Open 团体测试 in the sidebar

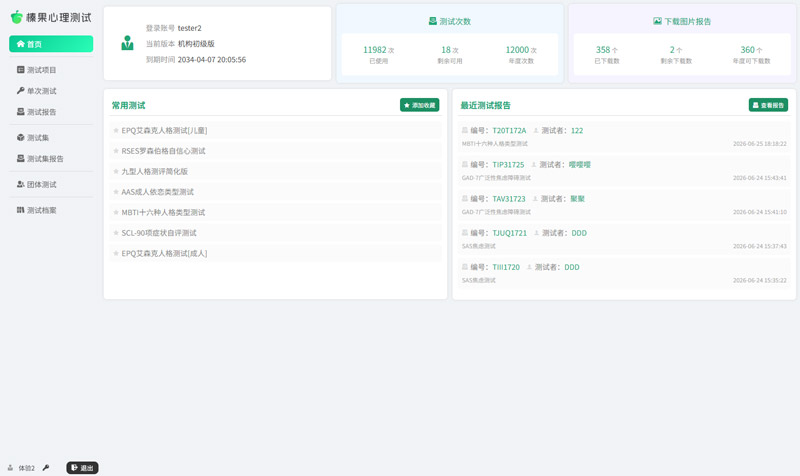click(51, 185)
